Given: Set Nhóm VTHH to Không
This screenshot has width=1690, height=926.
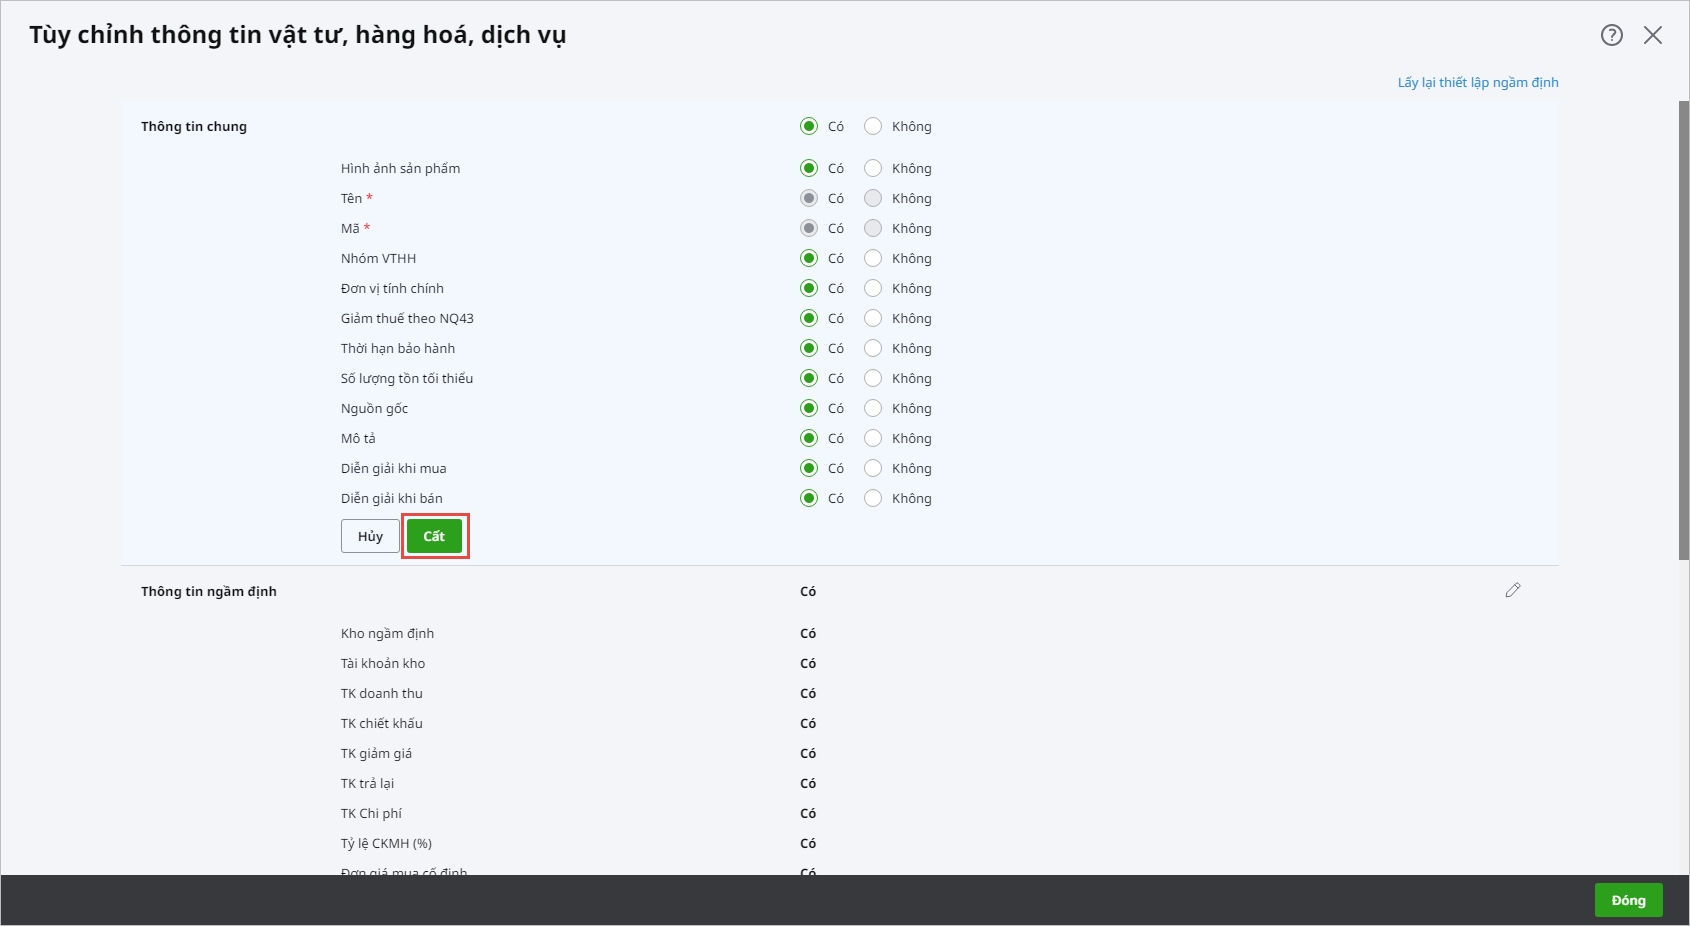Looking at the screenshot, I should coord(873,258).
